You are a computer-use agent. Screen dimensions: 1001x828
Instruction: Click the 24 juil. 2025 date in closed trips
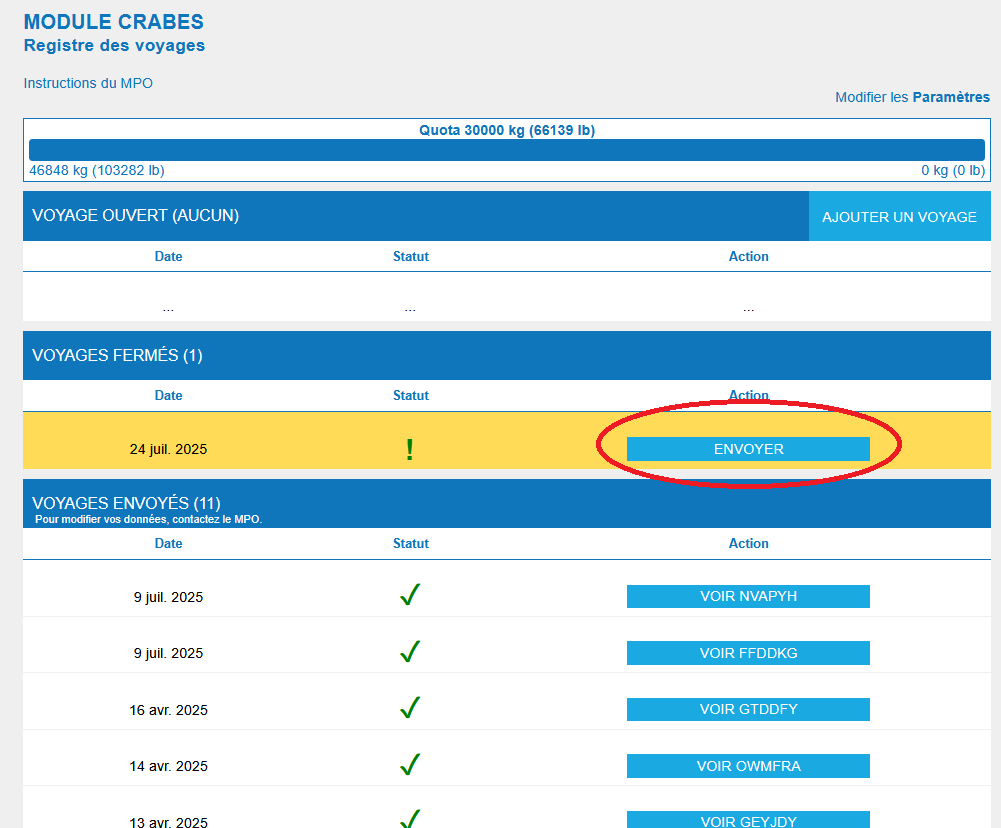[x=168, y=449]
